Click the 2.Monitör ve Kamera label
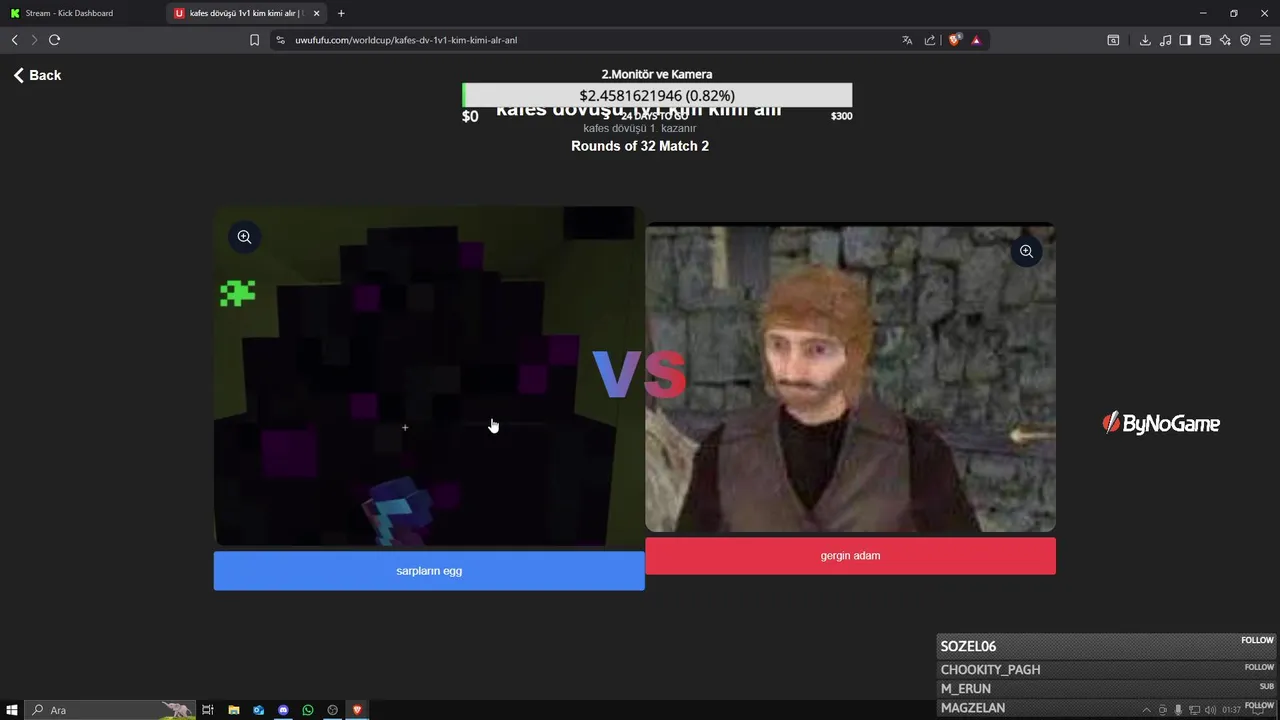The width and height of the screenshot is (1280, 720). tap(657, 74)
